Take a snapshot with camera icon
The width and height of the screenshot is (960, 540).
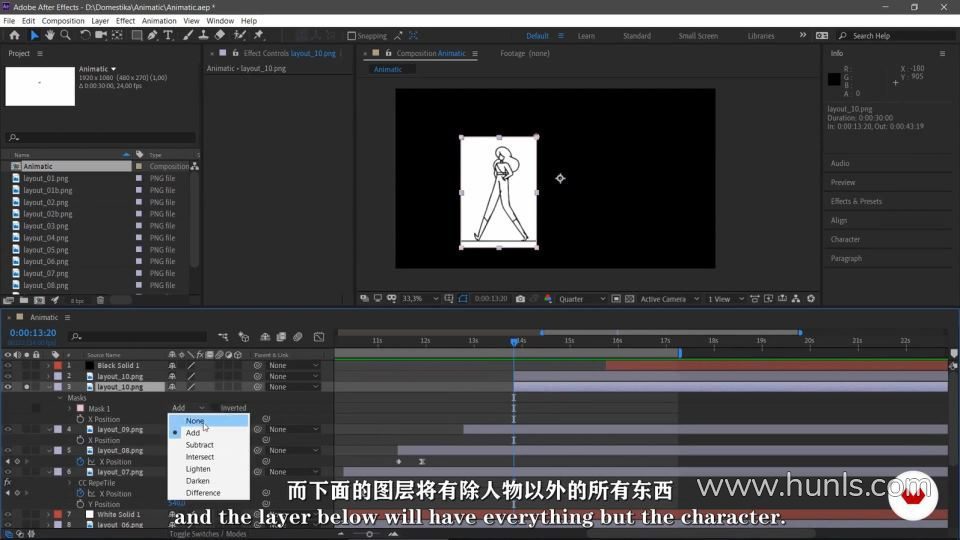[520, 299]
